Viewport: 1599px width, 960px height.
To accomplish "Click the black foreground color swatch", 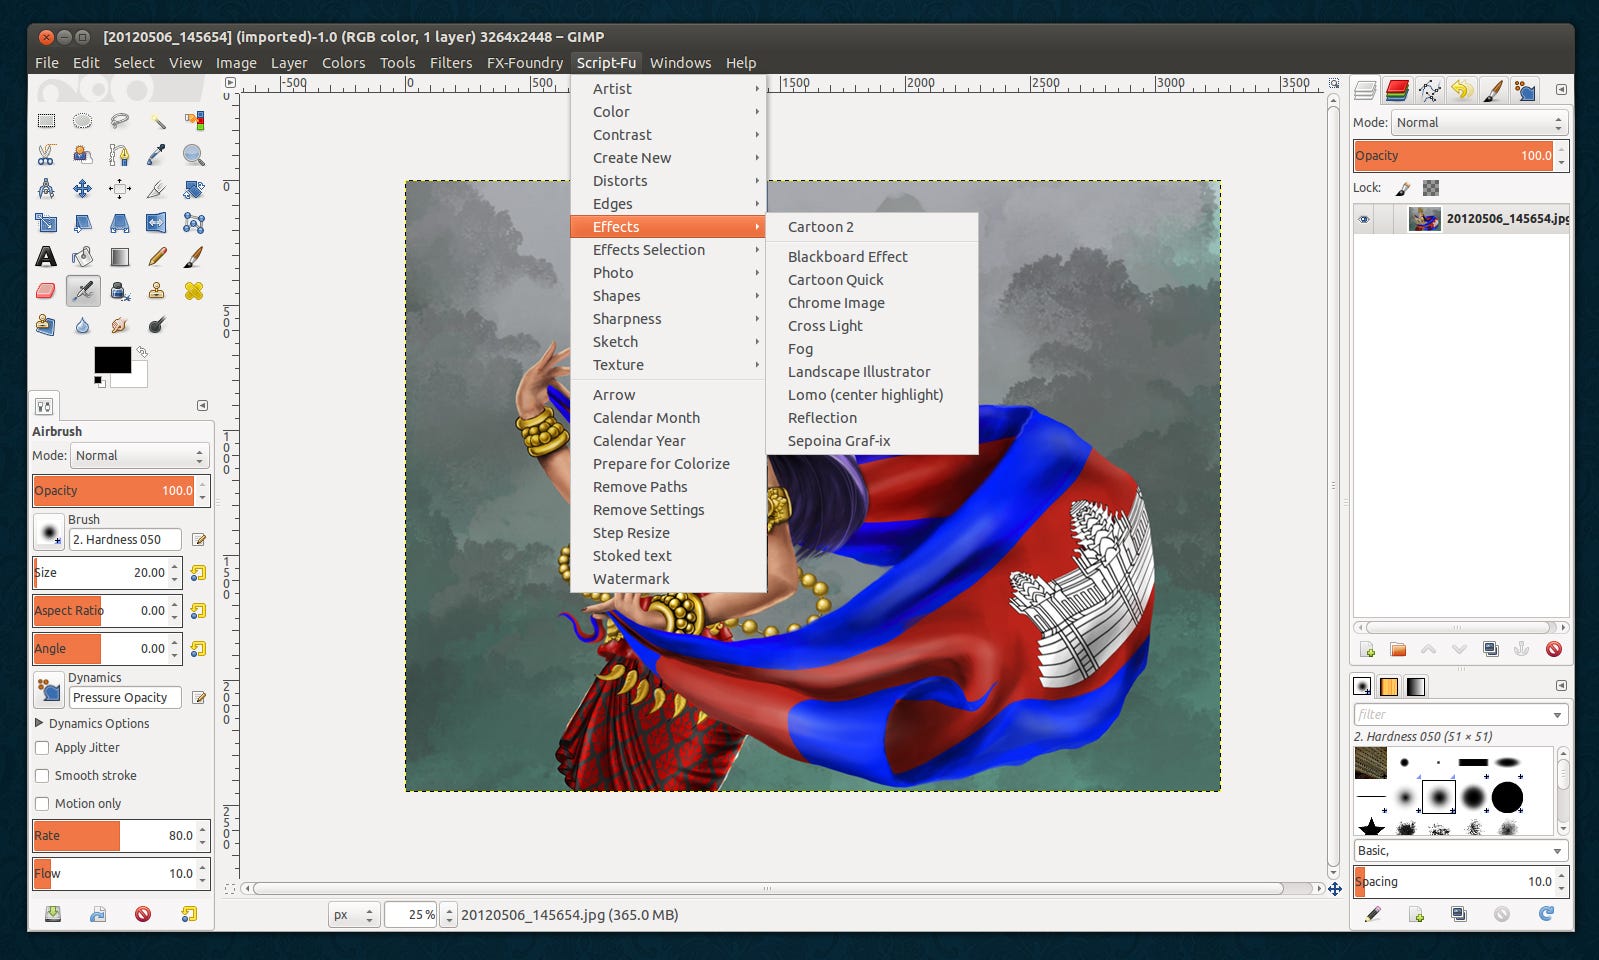I will [x=112, y=360].
